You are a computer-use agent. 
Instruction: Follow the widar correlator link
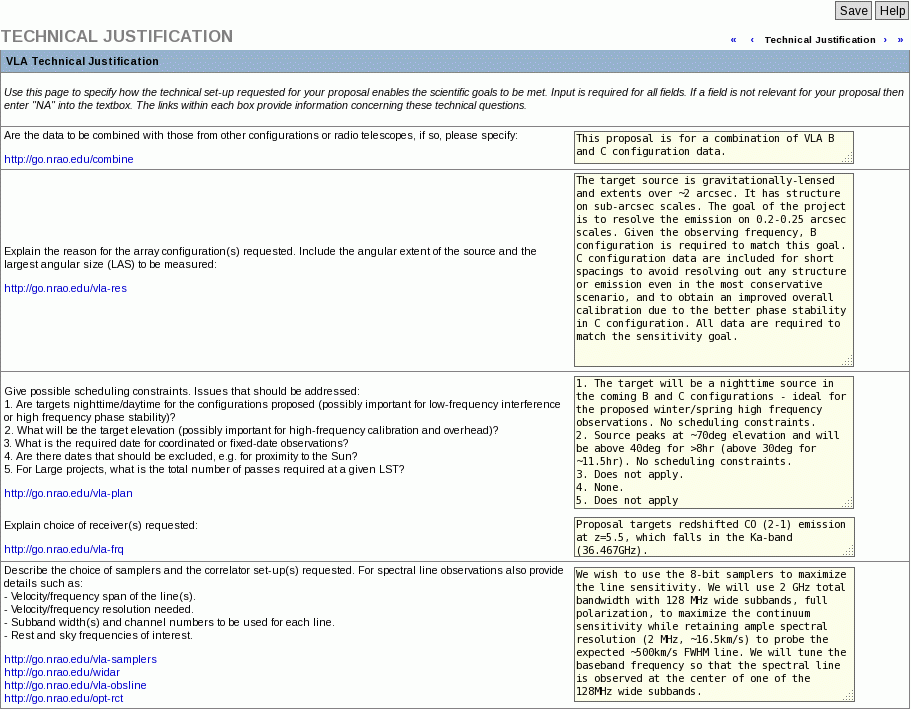(x=61, y=672)
